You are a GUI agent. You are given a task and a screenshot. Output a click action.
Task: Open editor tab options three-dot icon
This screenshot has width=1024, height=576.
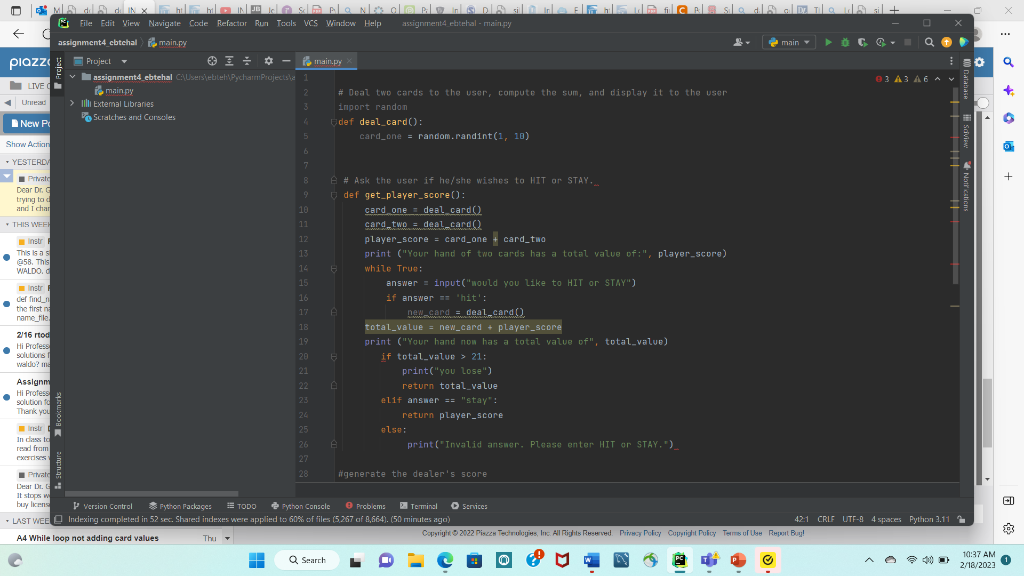point(951,61)
